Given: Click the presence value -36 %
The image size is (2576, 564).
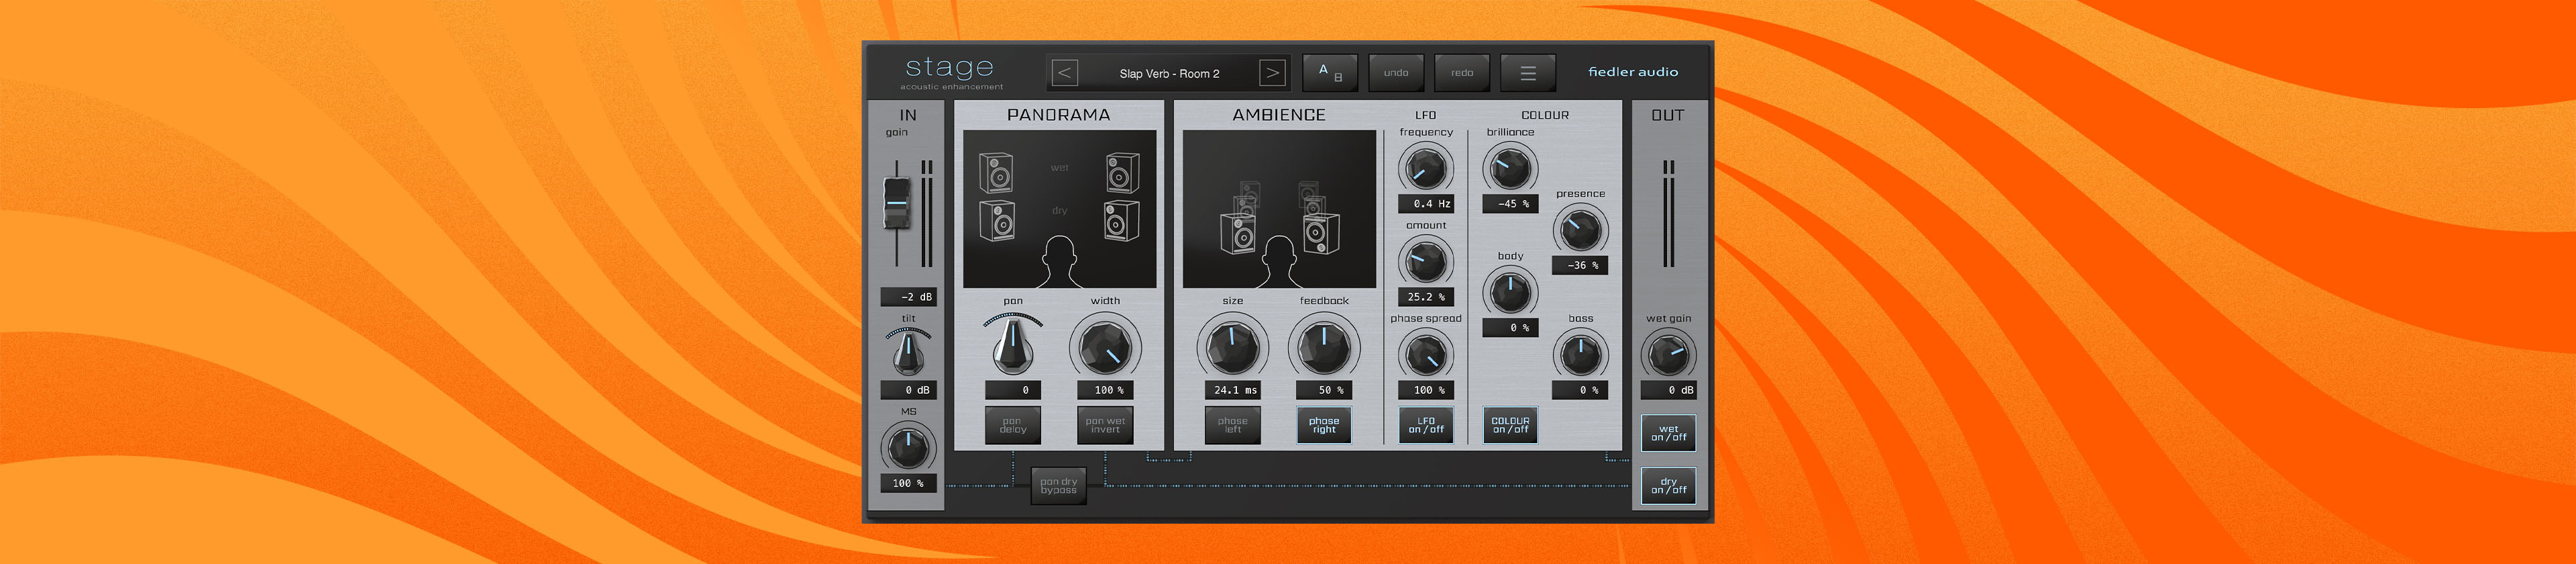Looking at the screenshot, I should (x=1580, y=266).
